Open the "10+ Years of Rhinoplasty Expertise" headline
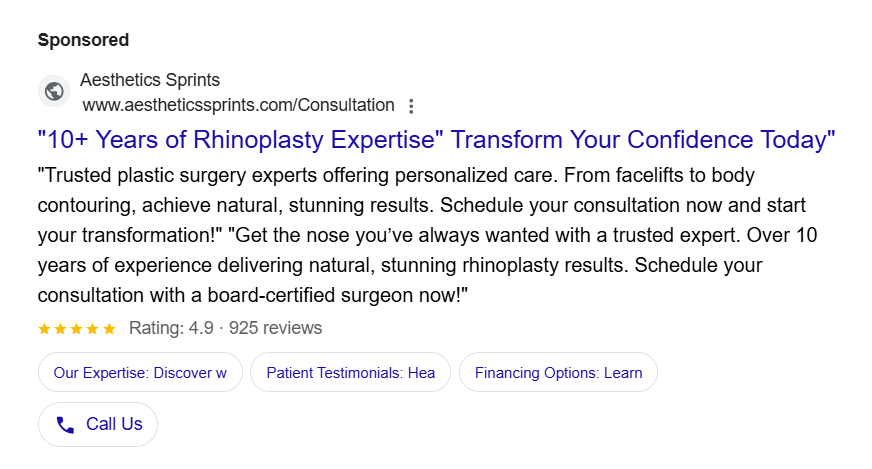 [x=437, y=140]
